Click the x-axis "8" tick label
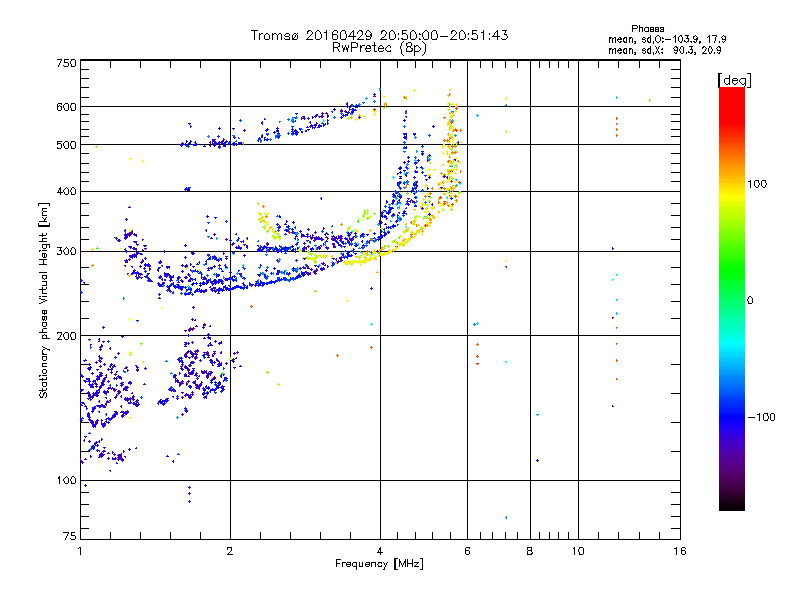 pyautogui.click(x=530, y=551)
